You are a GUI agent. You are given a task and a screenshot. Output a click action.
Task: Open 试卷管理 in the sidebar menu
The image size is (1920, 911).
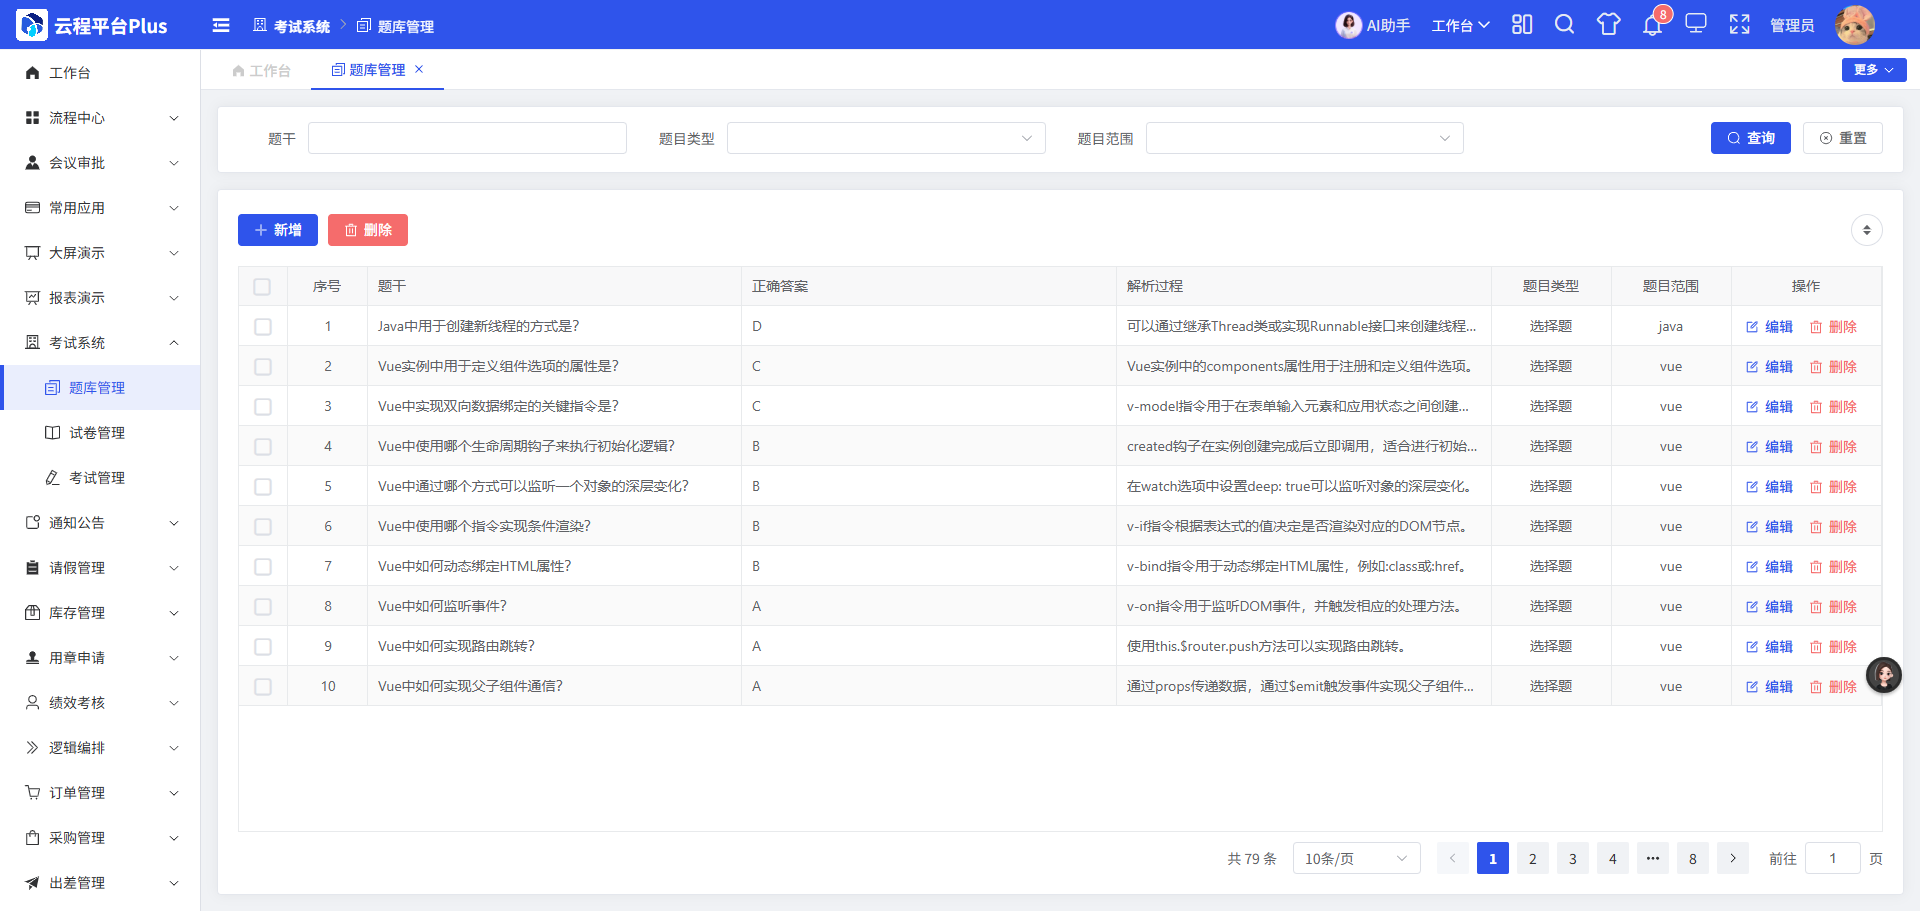tap(97, 432)
